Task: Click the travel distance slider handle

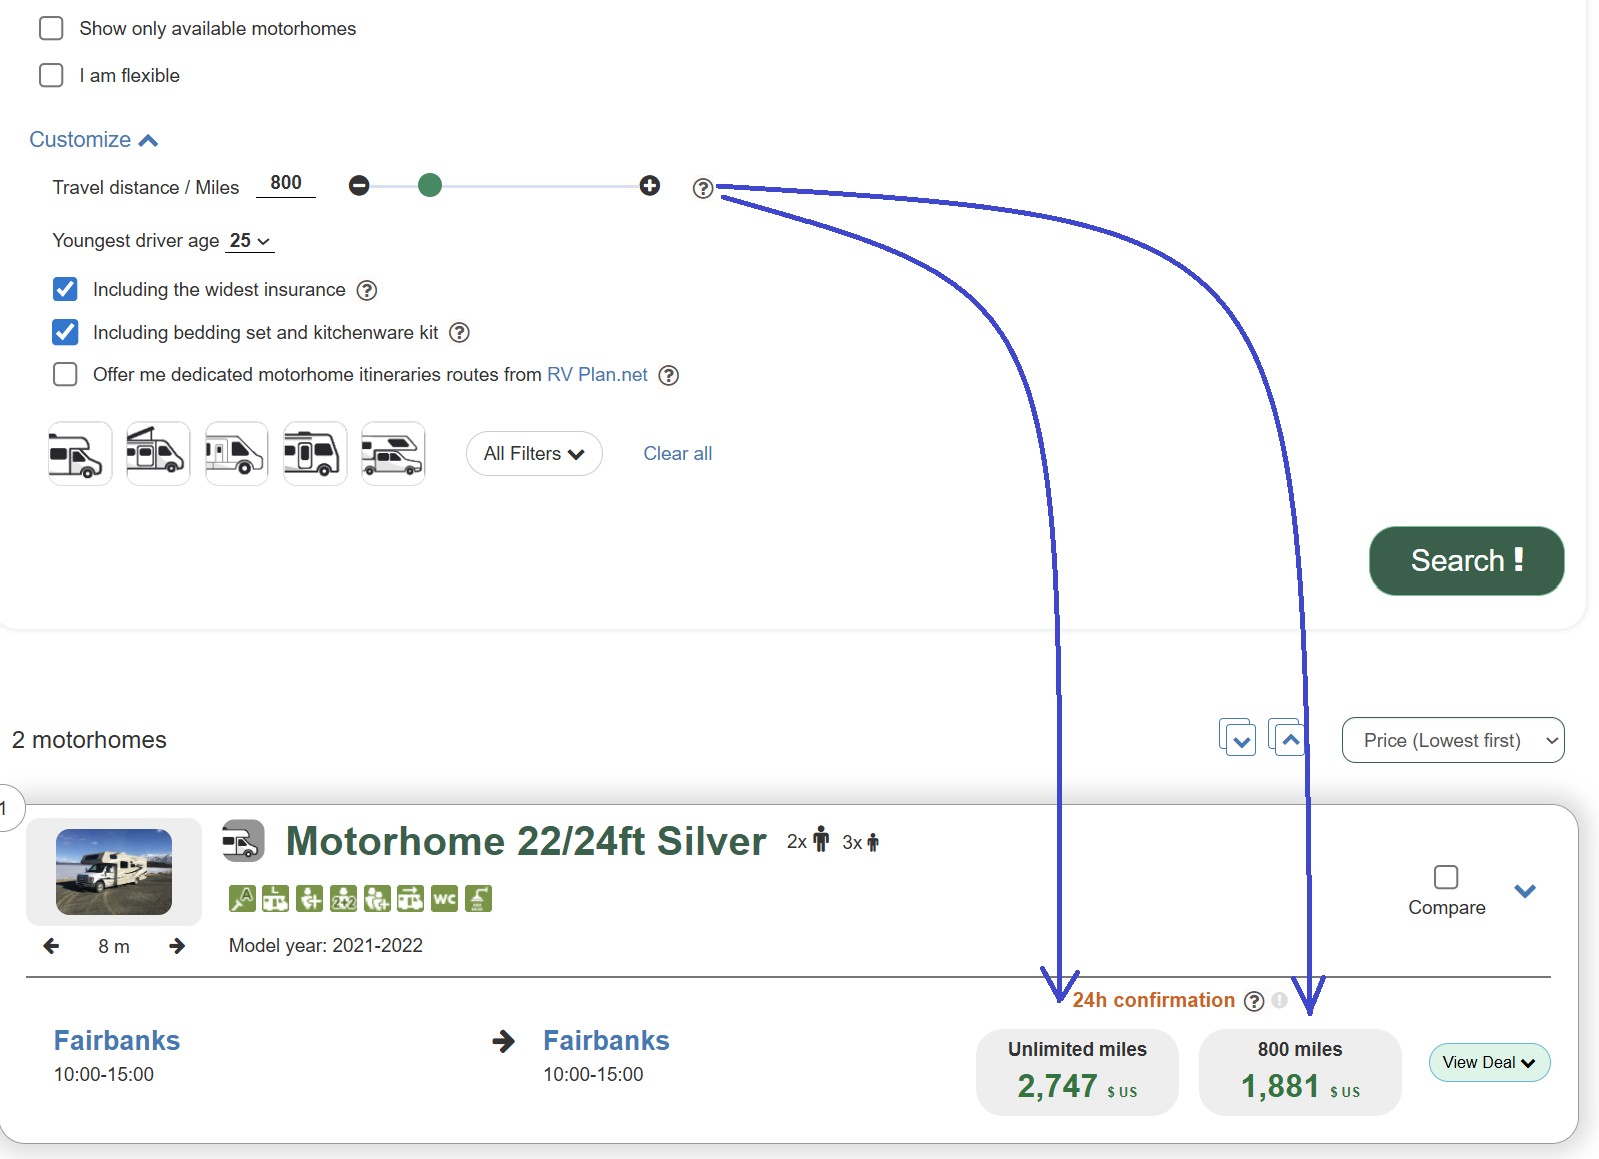Action: coord(430,186)
